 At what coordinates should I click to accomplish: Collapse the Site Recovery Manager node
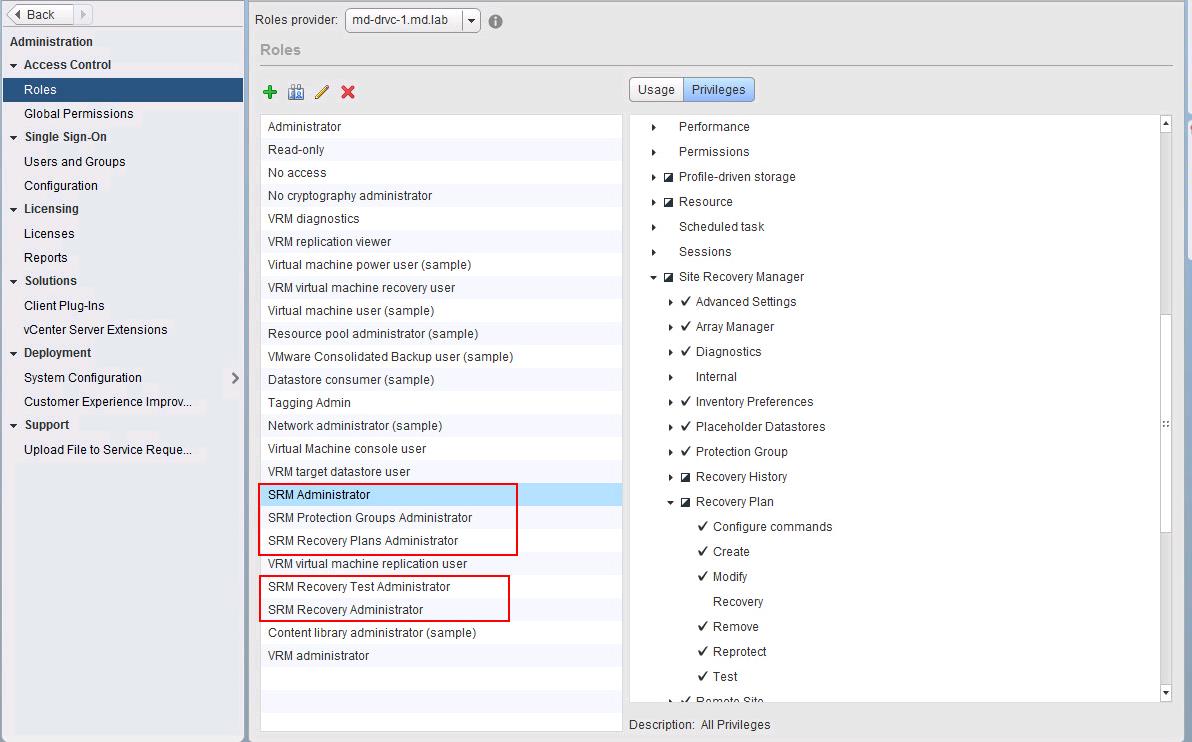[x=654, y=277]
